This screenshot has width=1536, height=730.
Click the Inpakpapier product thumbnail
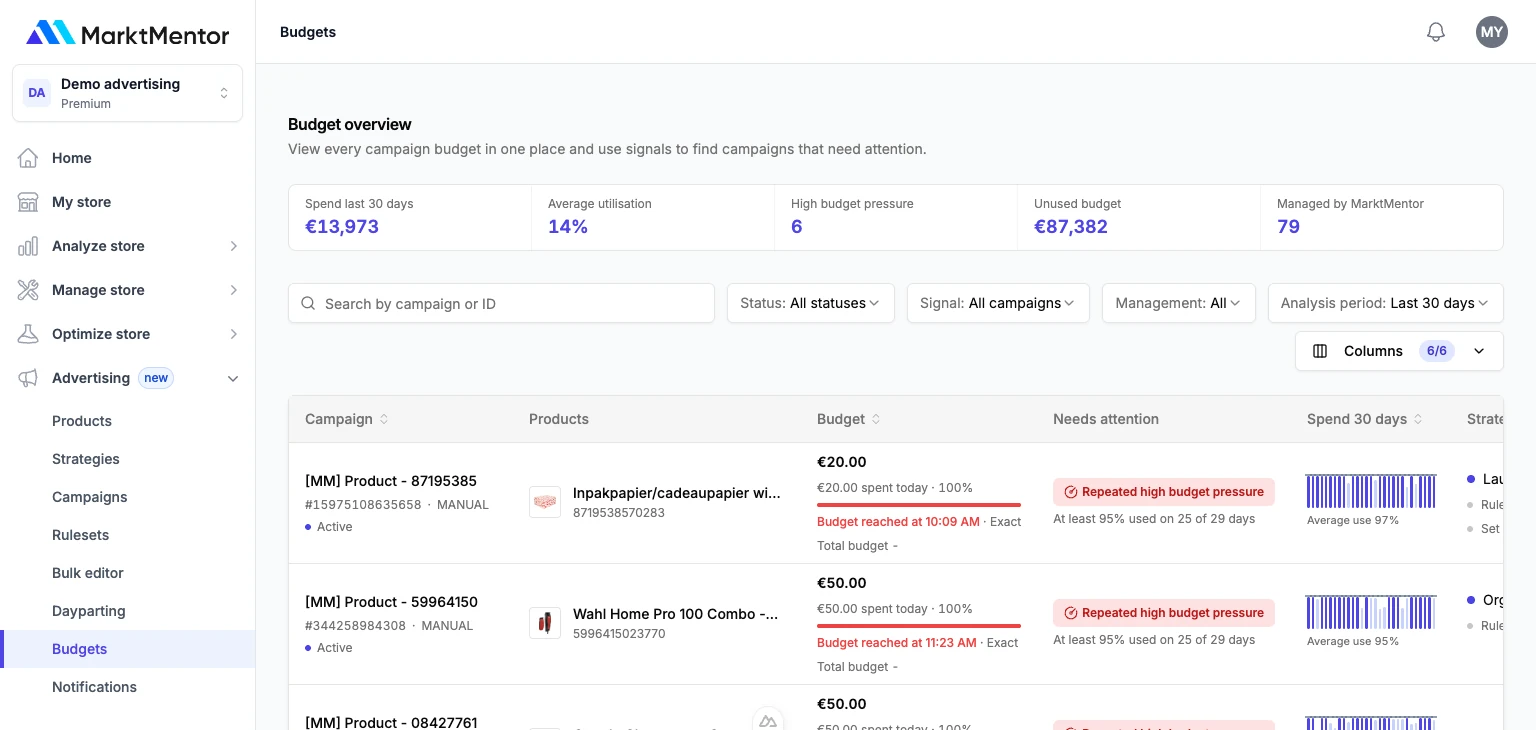click(545, 502)
